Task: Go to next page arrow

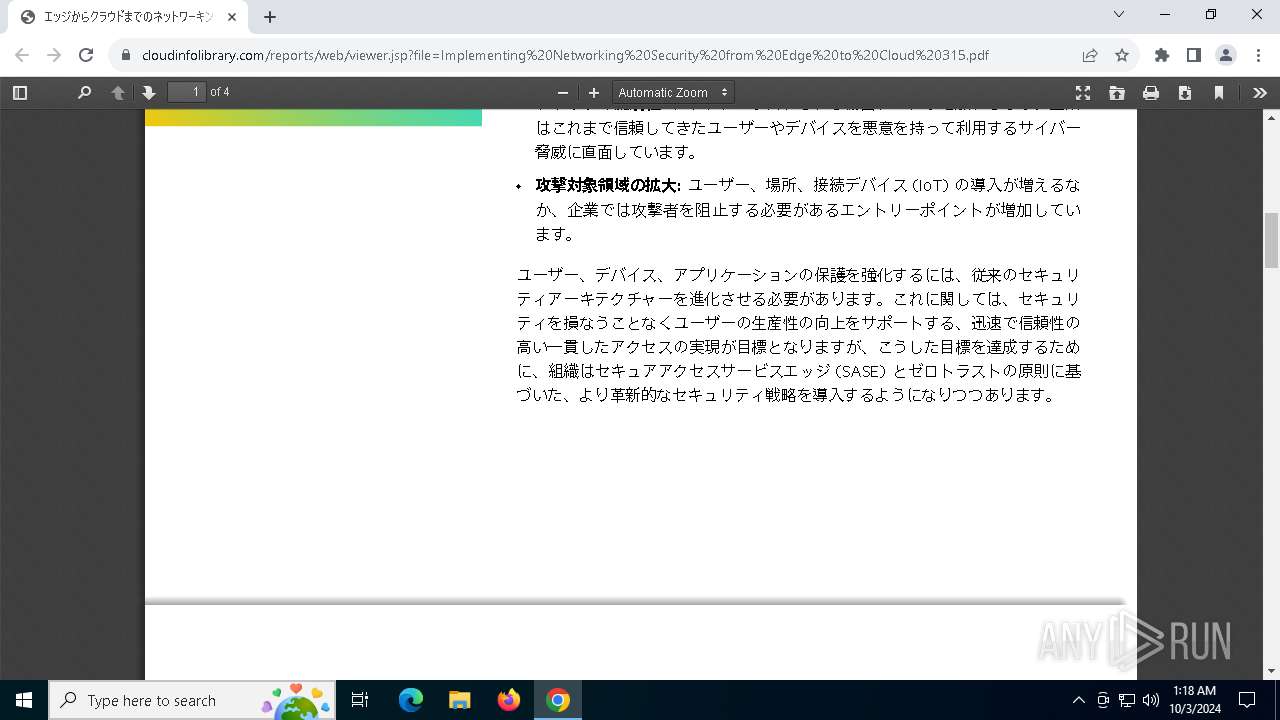Action: (149, 92)
